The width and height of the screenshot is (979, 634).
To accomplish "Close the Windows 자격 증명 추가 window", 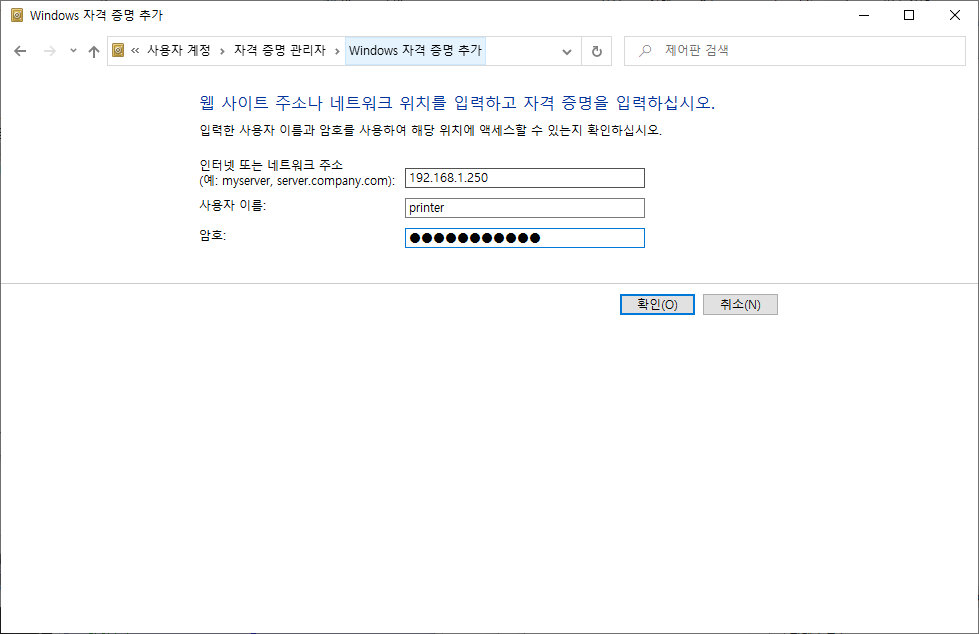I will coord(955,15).
